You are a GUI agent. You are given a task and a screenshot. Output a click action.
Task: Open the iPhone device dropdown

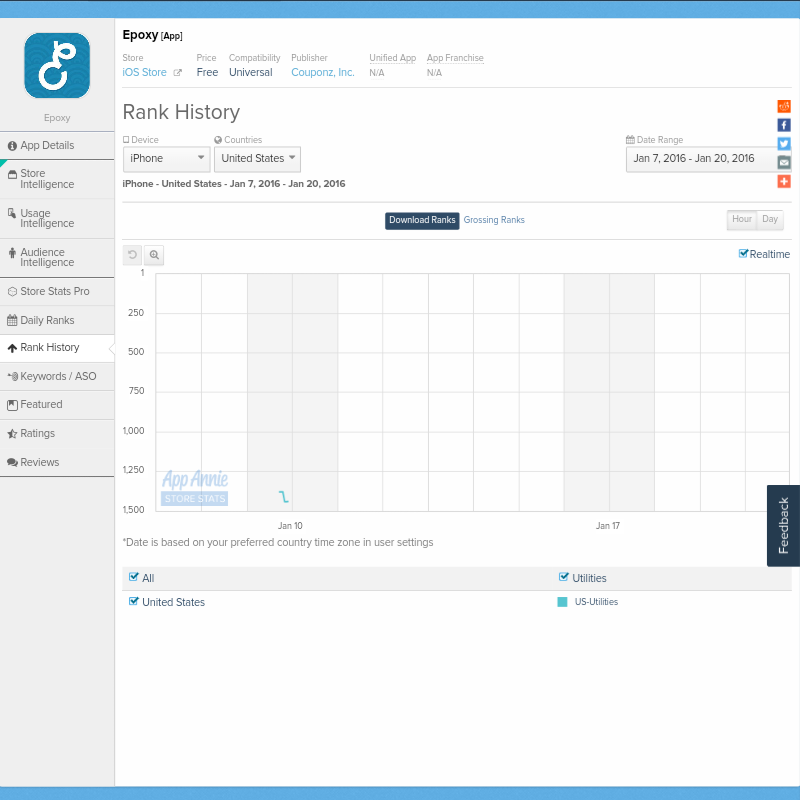pos(166,159)
